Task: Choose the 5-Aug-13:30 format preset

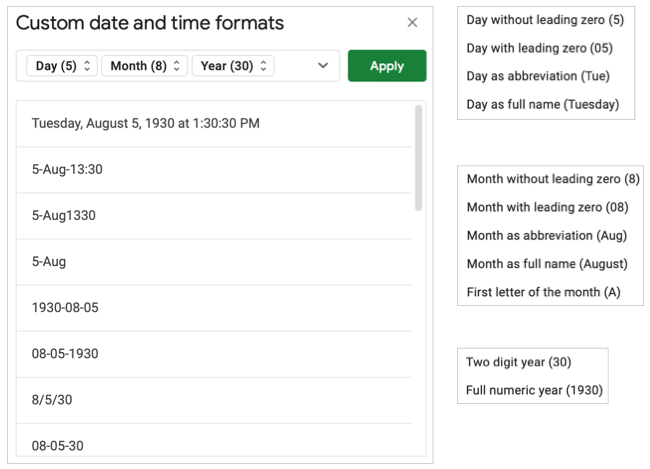Action: [67, 170]
